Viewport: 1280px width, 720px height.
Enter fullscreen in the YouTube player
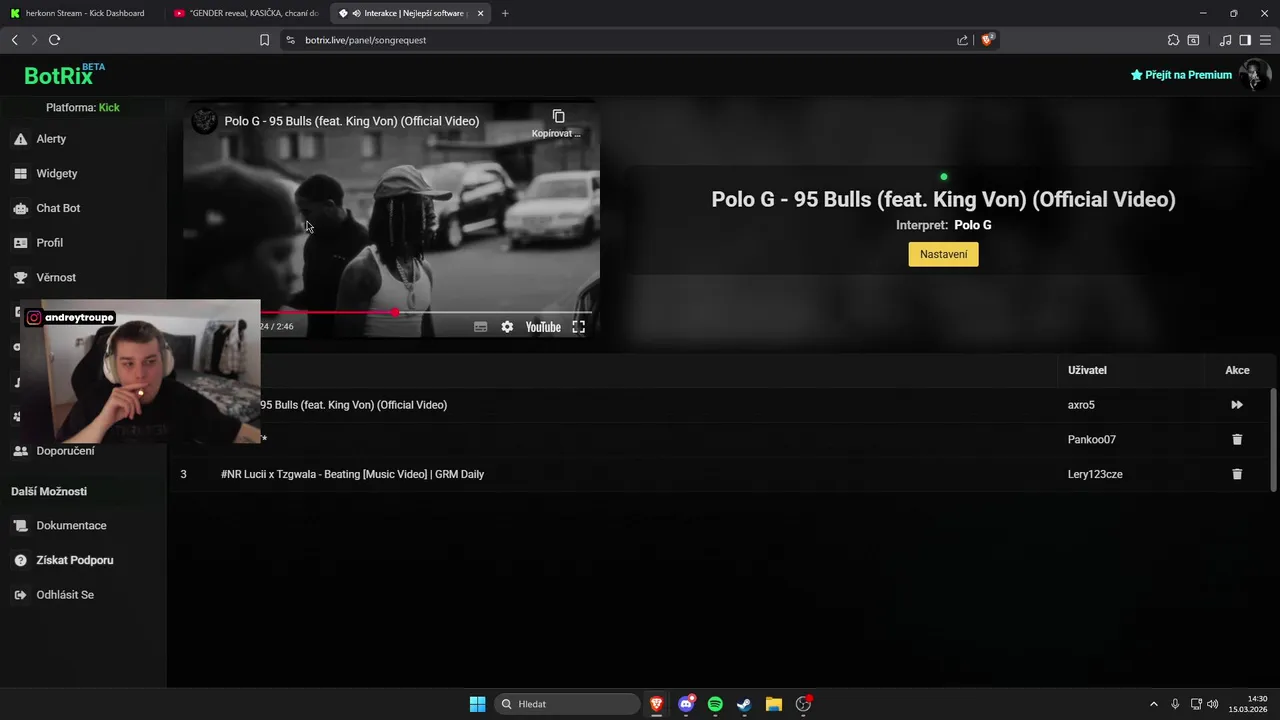(x=578, y=327)
